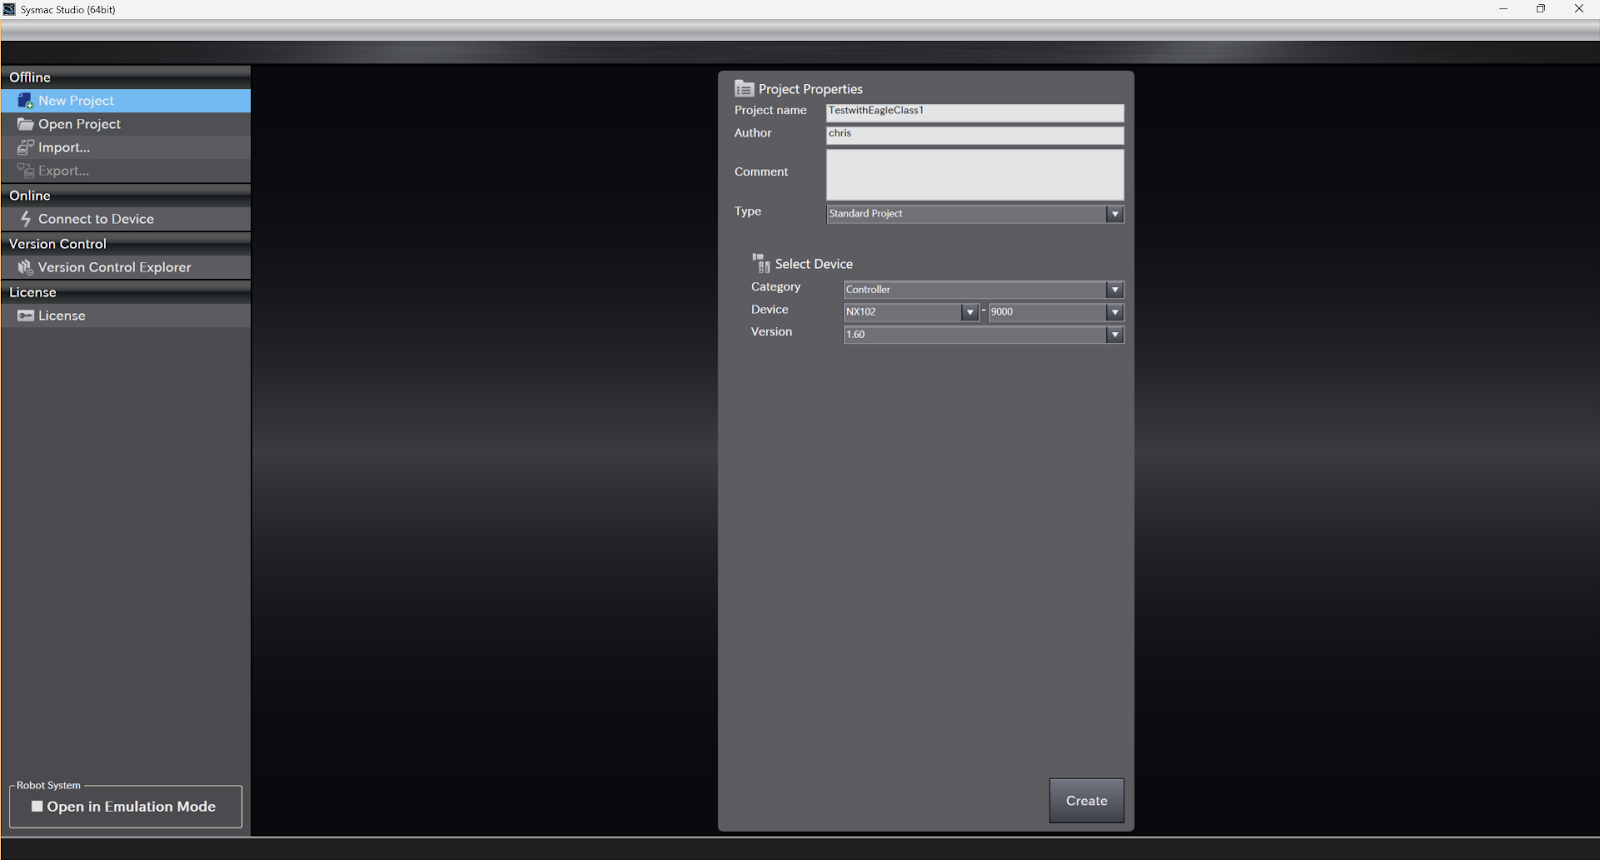
Task: Click the Sysmac Studio title bar icon
Action: tap(9, 9)
